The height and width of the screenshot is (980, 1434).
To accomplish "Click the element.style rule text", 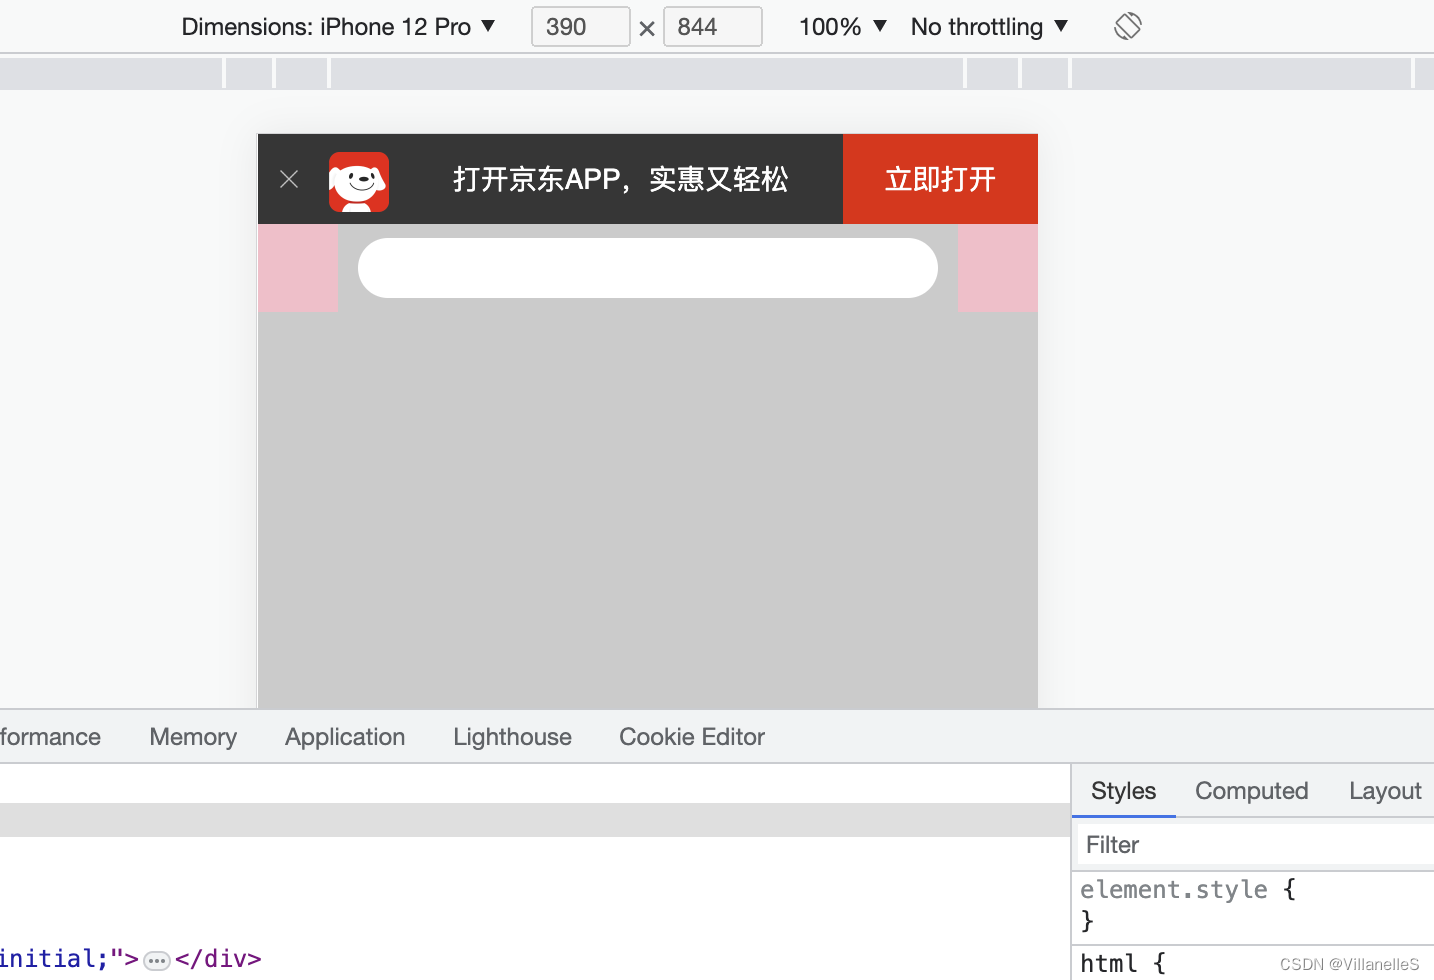I will tap(1174, 890).
